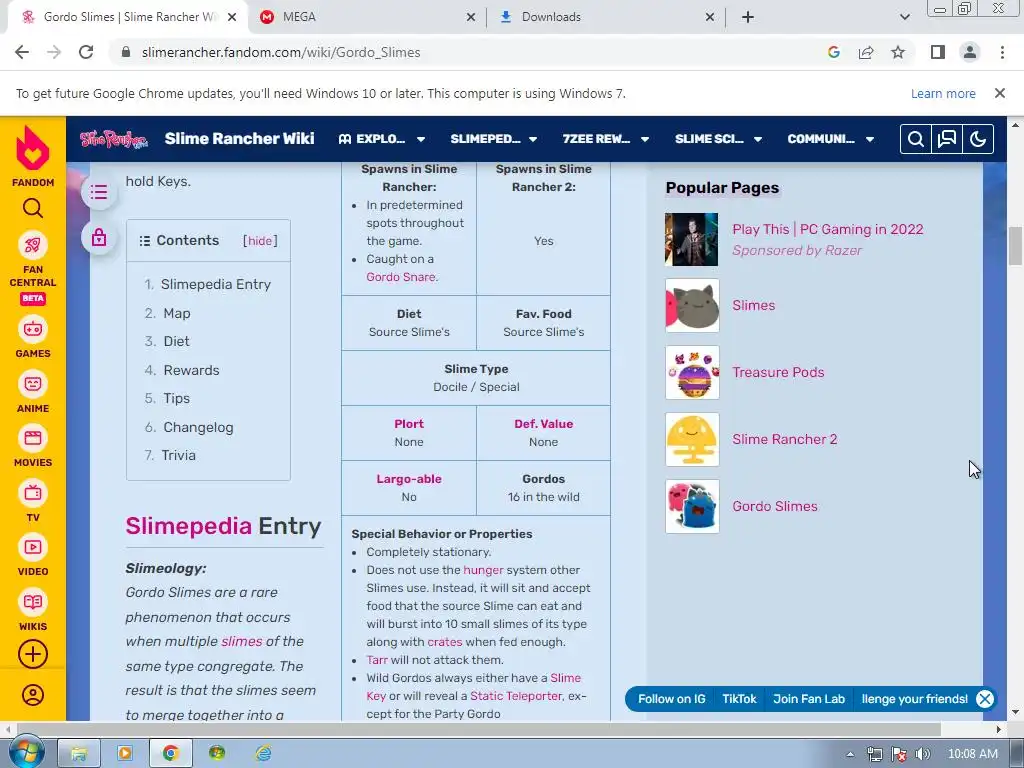Open Chrome three-dot menu
Screen dimensions: 1024x768
click(1002, 52)
